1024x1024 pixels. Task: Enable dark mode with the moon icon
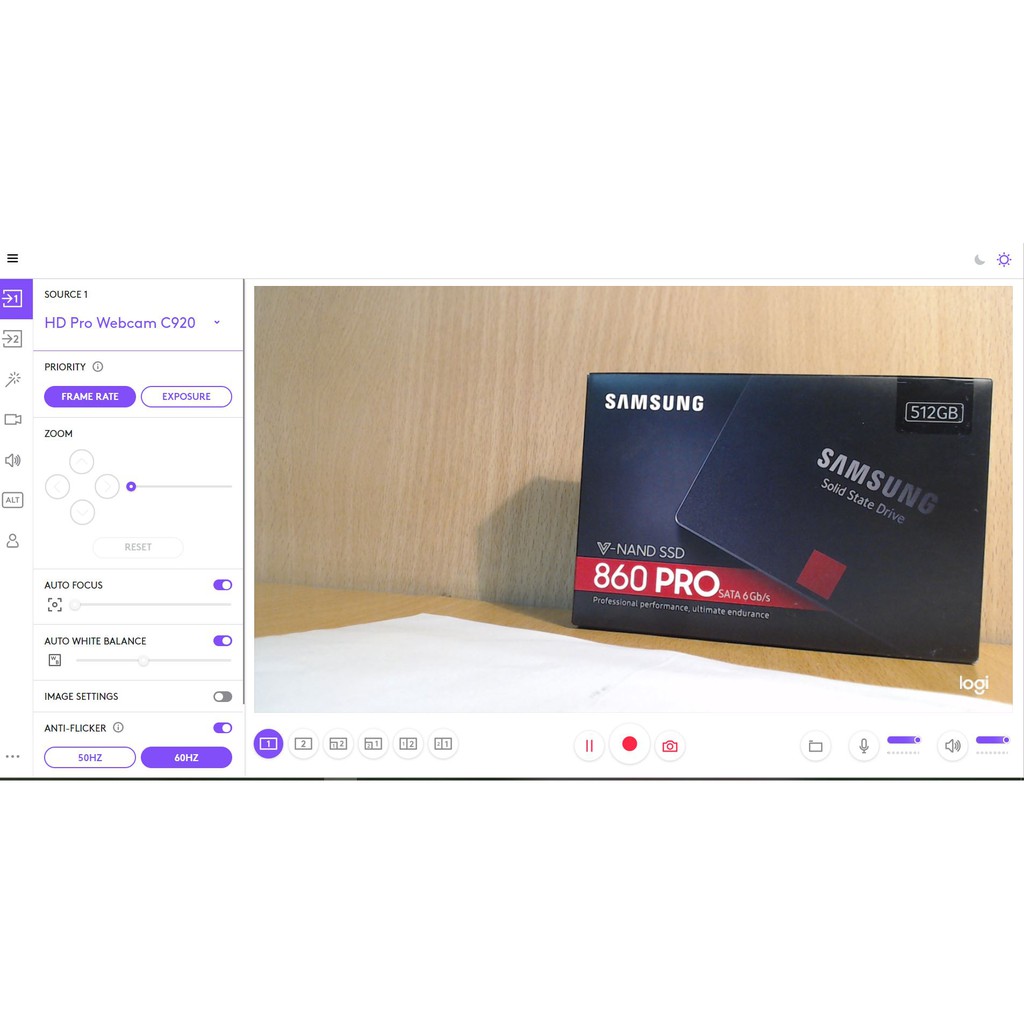979,259
